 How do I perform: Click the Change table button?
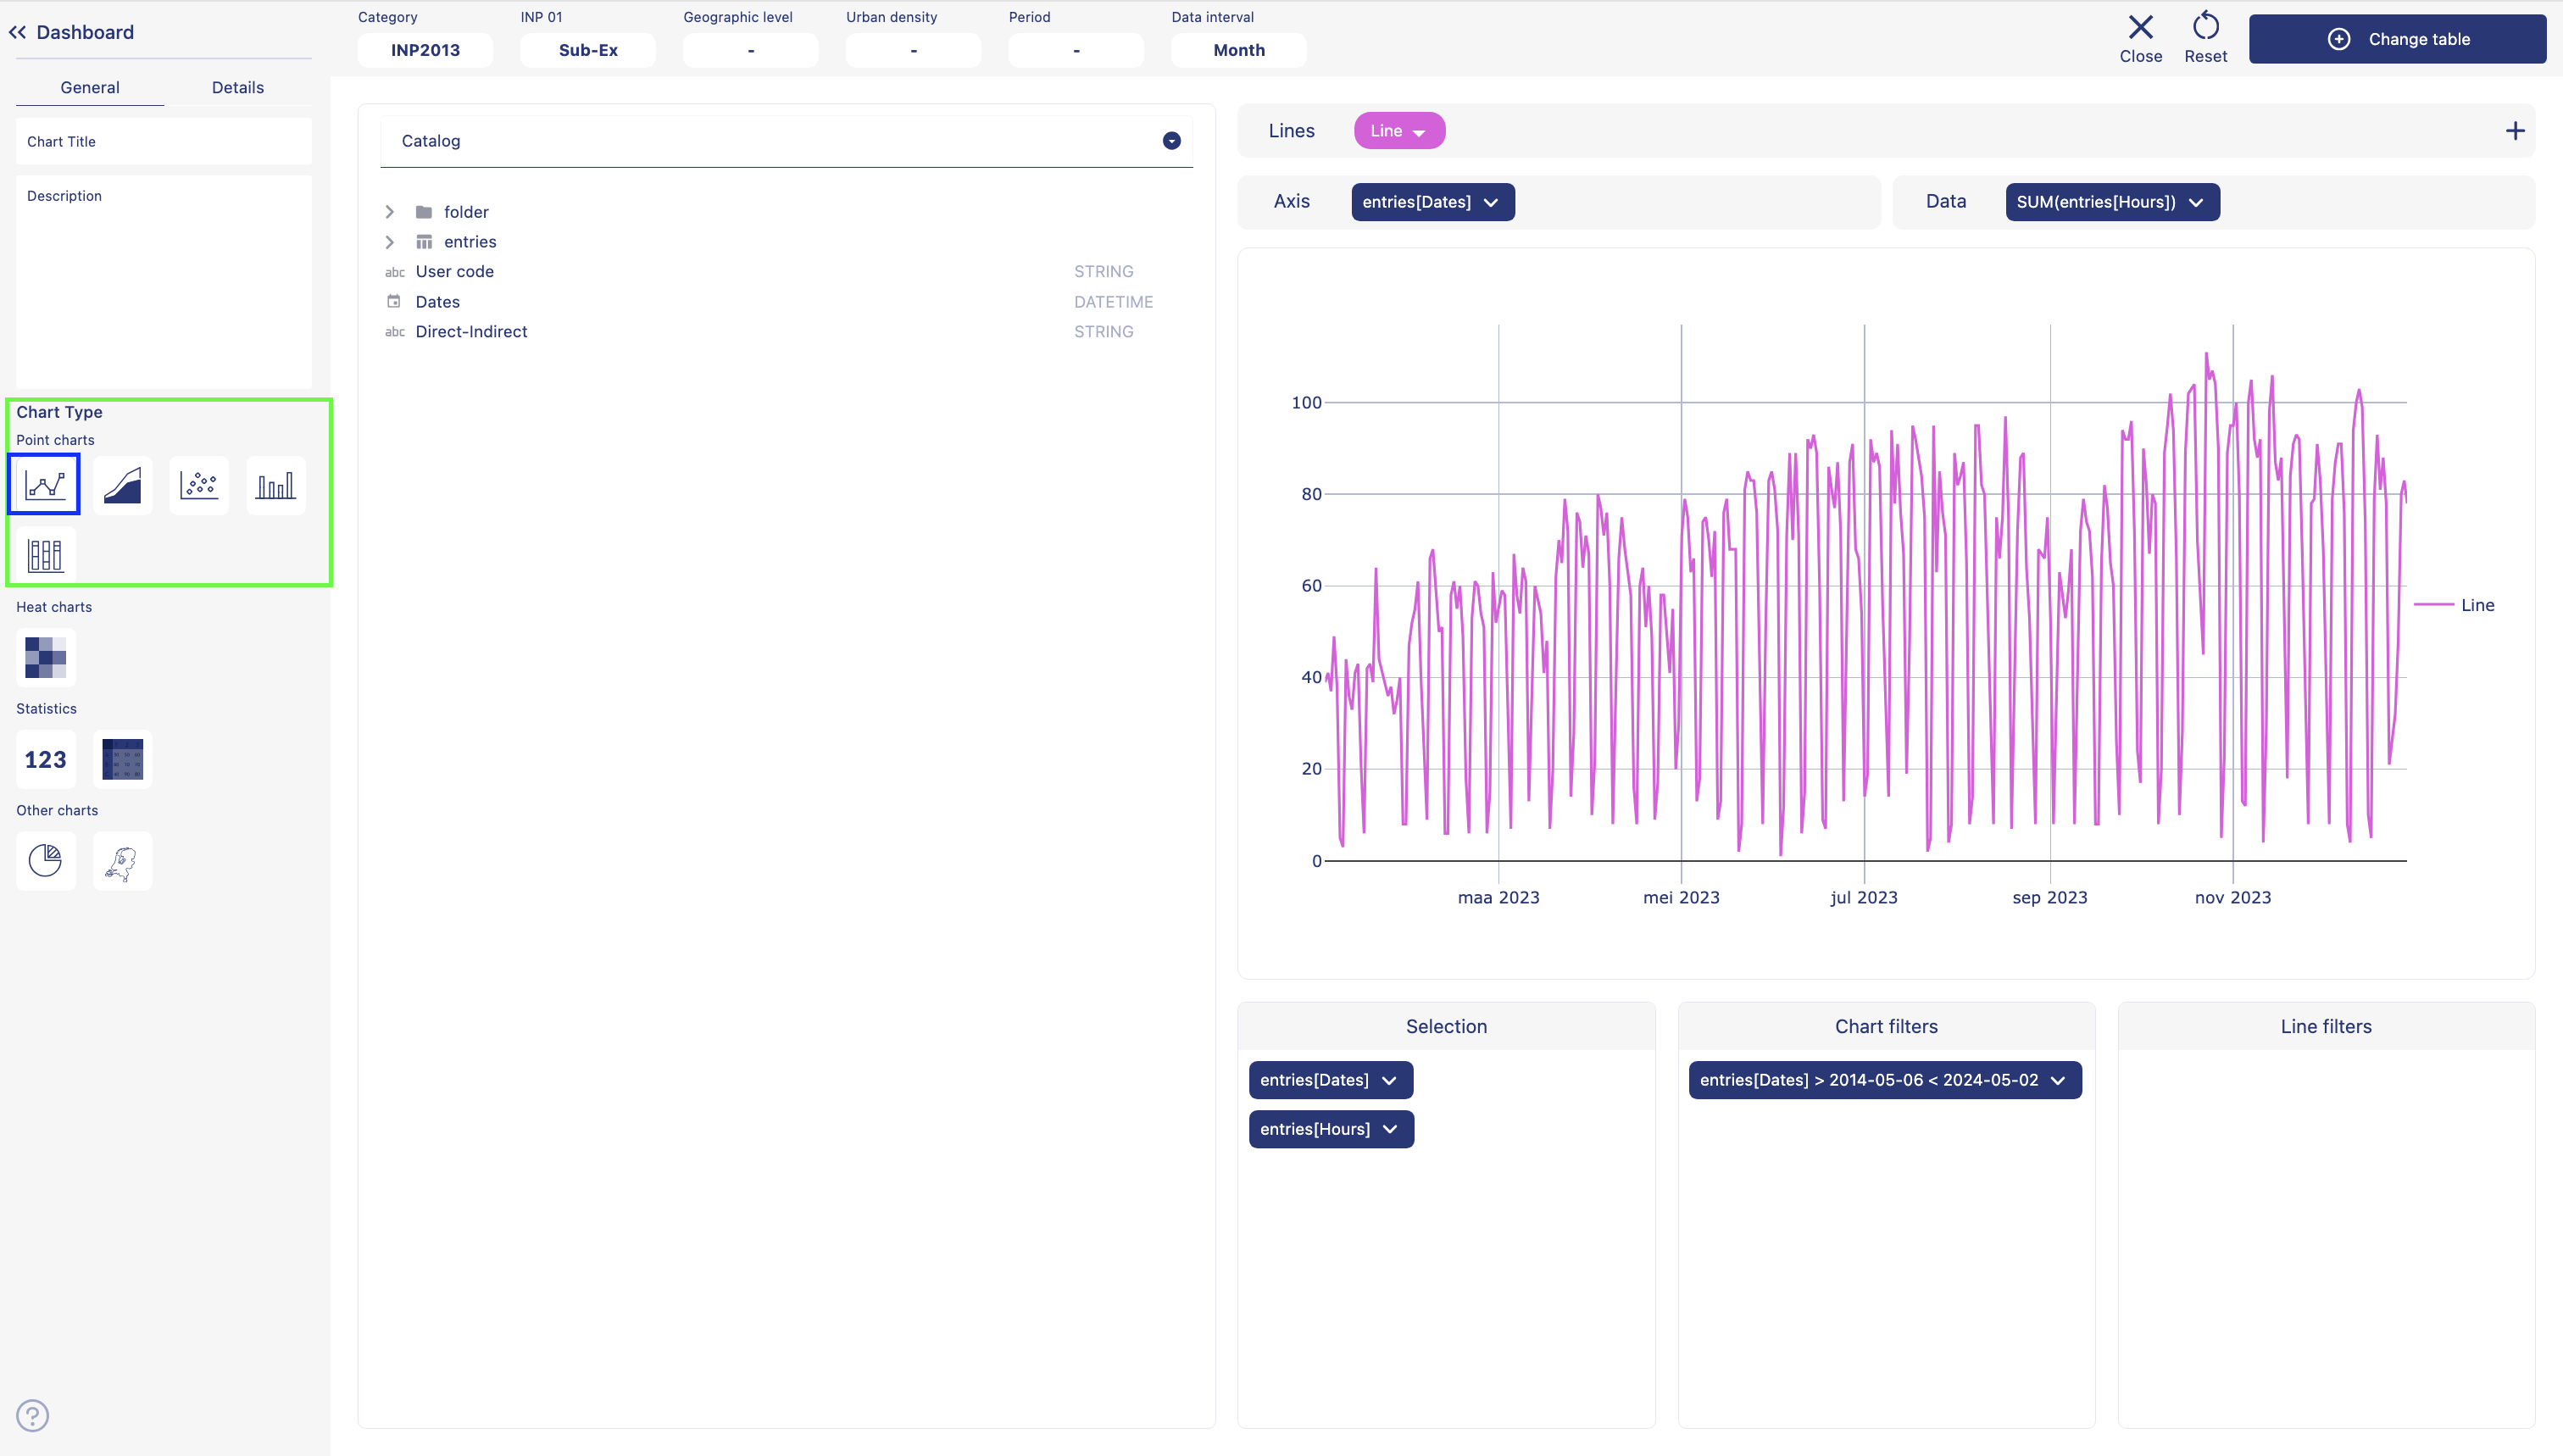[2397, 39]
